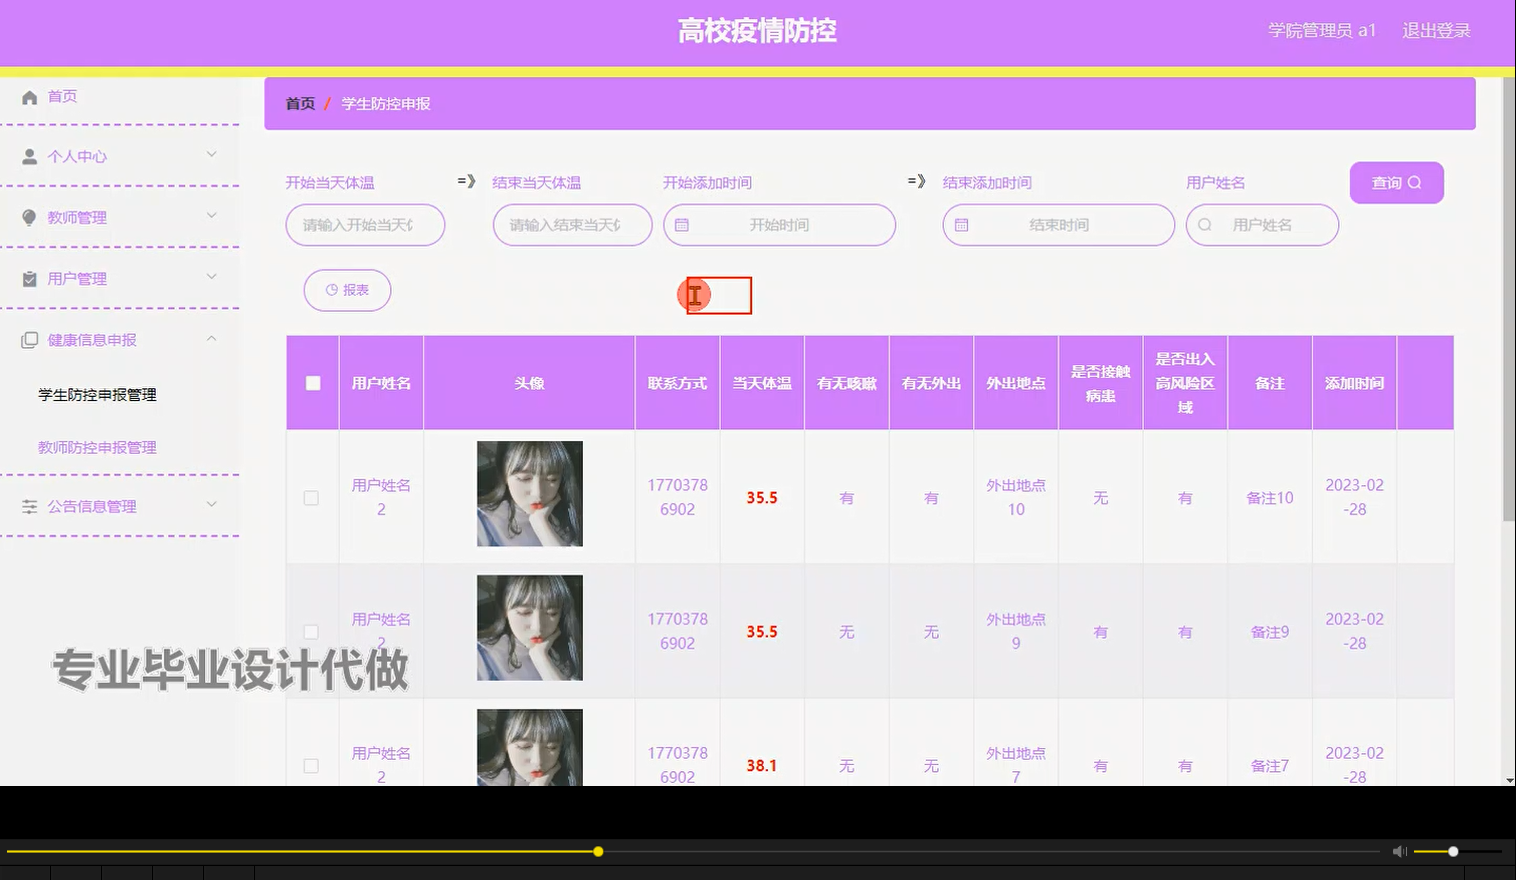The image size is (1516, 880).
Task: Check the row with 备注9
Action: pos(311,632)
